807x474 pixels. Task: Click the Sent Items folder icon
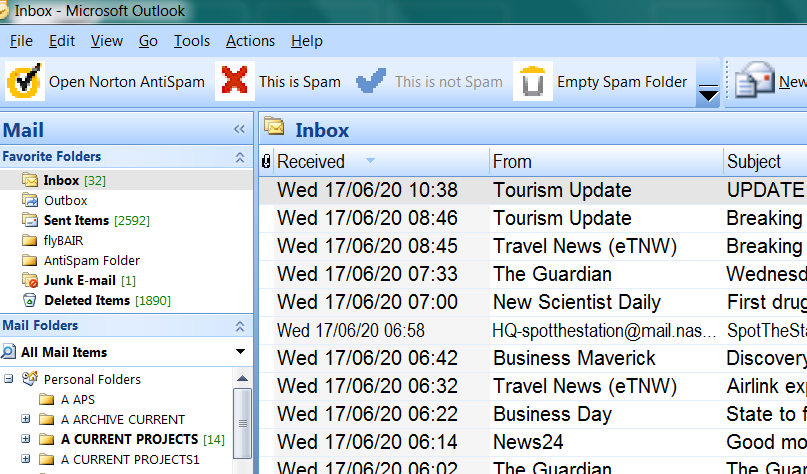[x=30, y=220]
